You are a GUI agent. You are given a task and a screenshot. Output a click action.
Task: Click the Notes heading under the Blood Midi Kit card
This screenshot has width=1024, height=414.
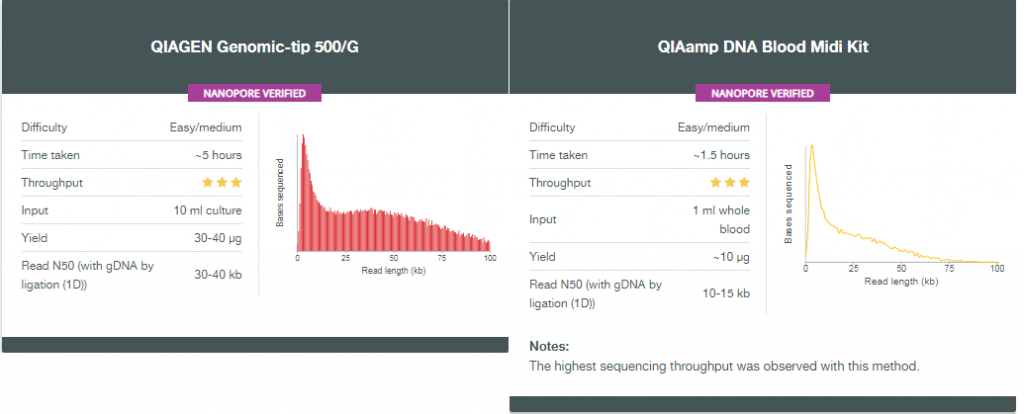pyautogui.click(x=549, y=346)
